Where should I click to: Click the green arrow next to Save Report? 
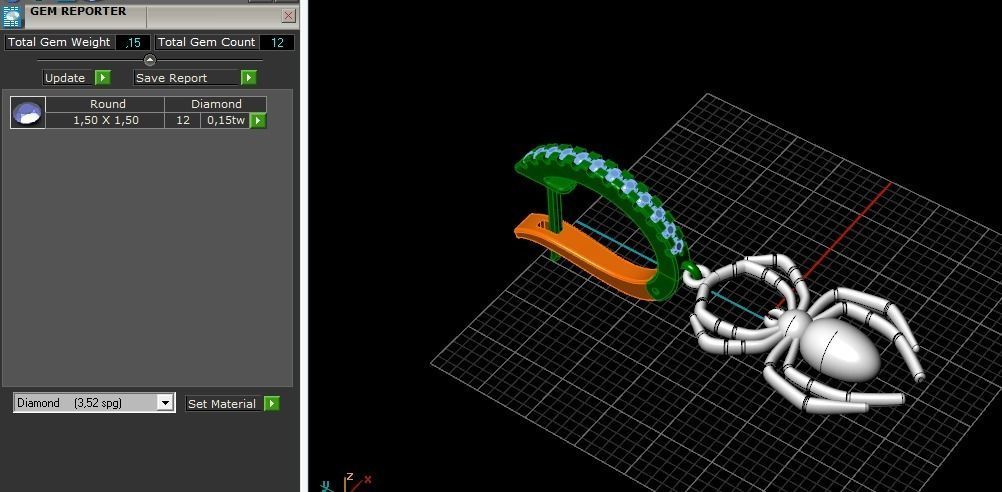[249, 78]
